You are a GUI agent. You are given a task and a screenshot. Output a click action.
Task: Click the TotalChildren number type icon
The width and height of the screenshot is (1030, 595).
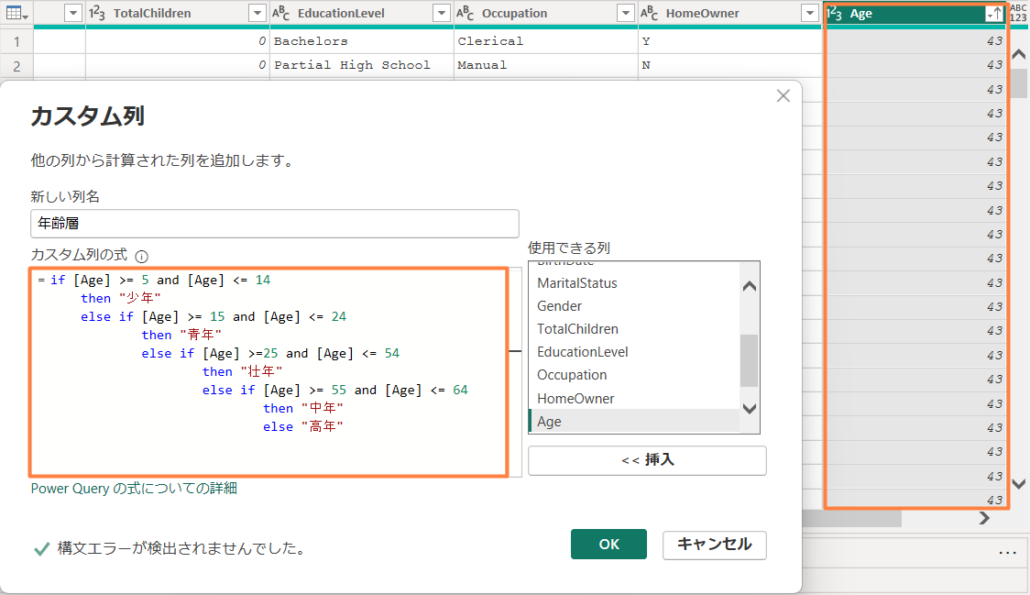pos(97,13)
